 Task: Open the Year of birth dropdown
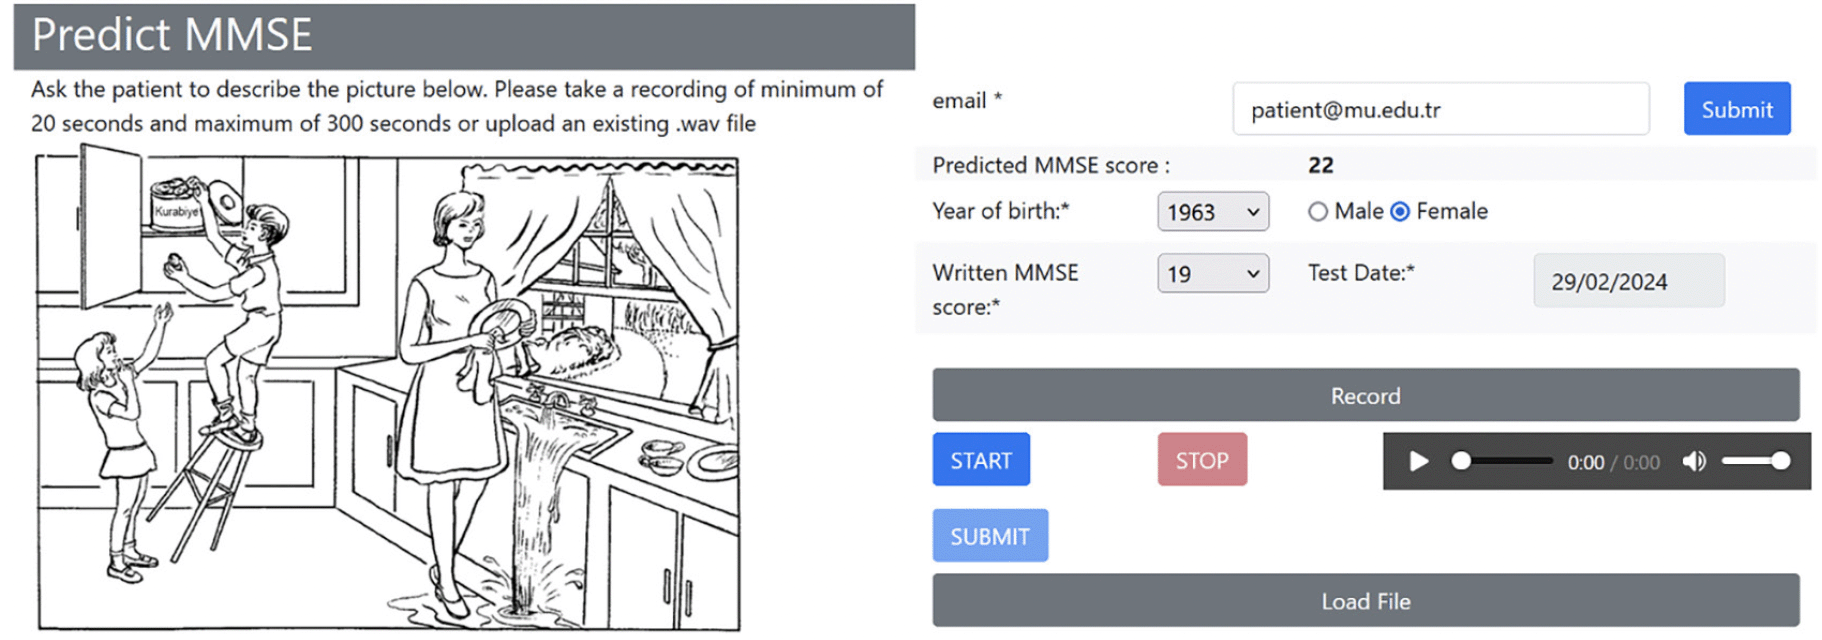point(1213,212)
